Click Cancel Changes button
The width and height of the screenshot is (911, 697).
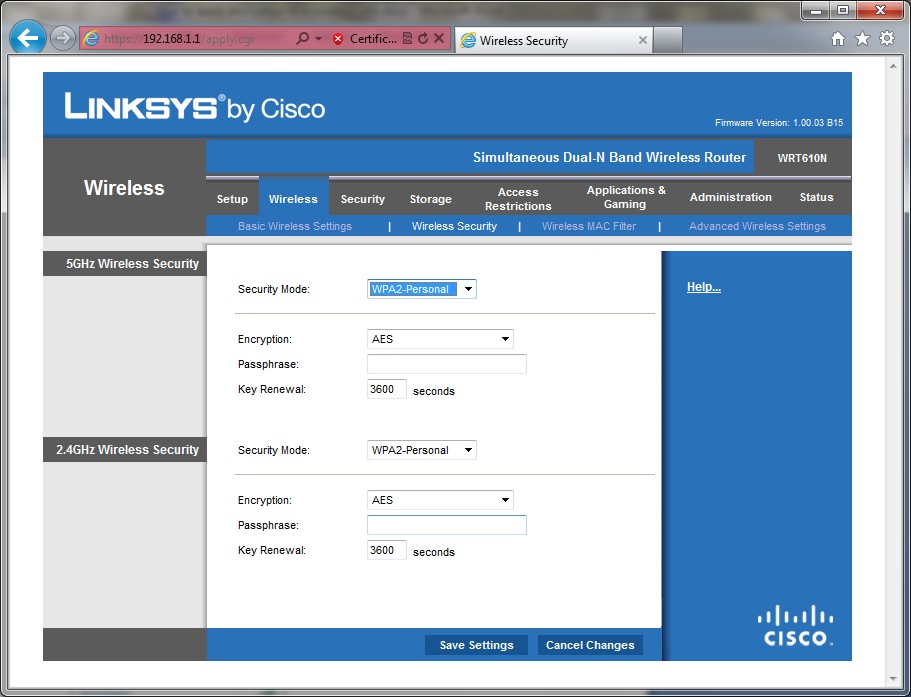(590, 645)
